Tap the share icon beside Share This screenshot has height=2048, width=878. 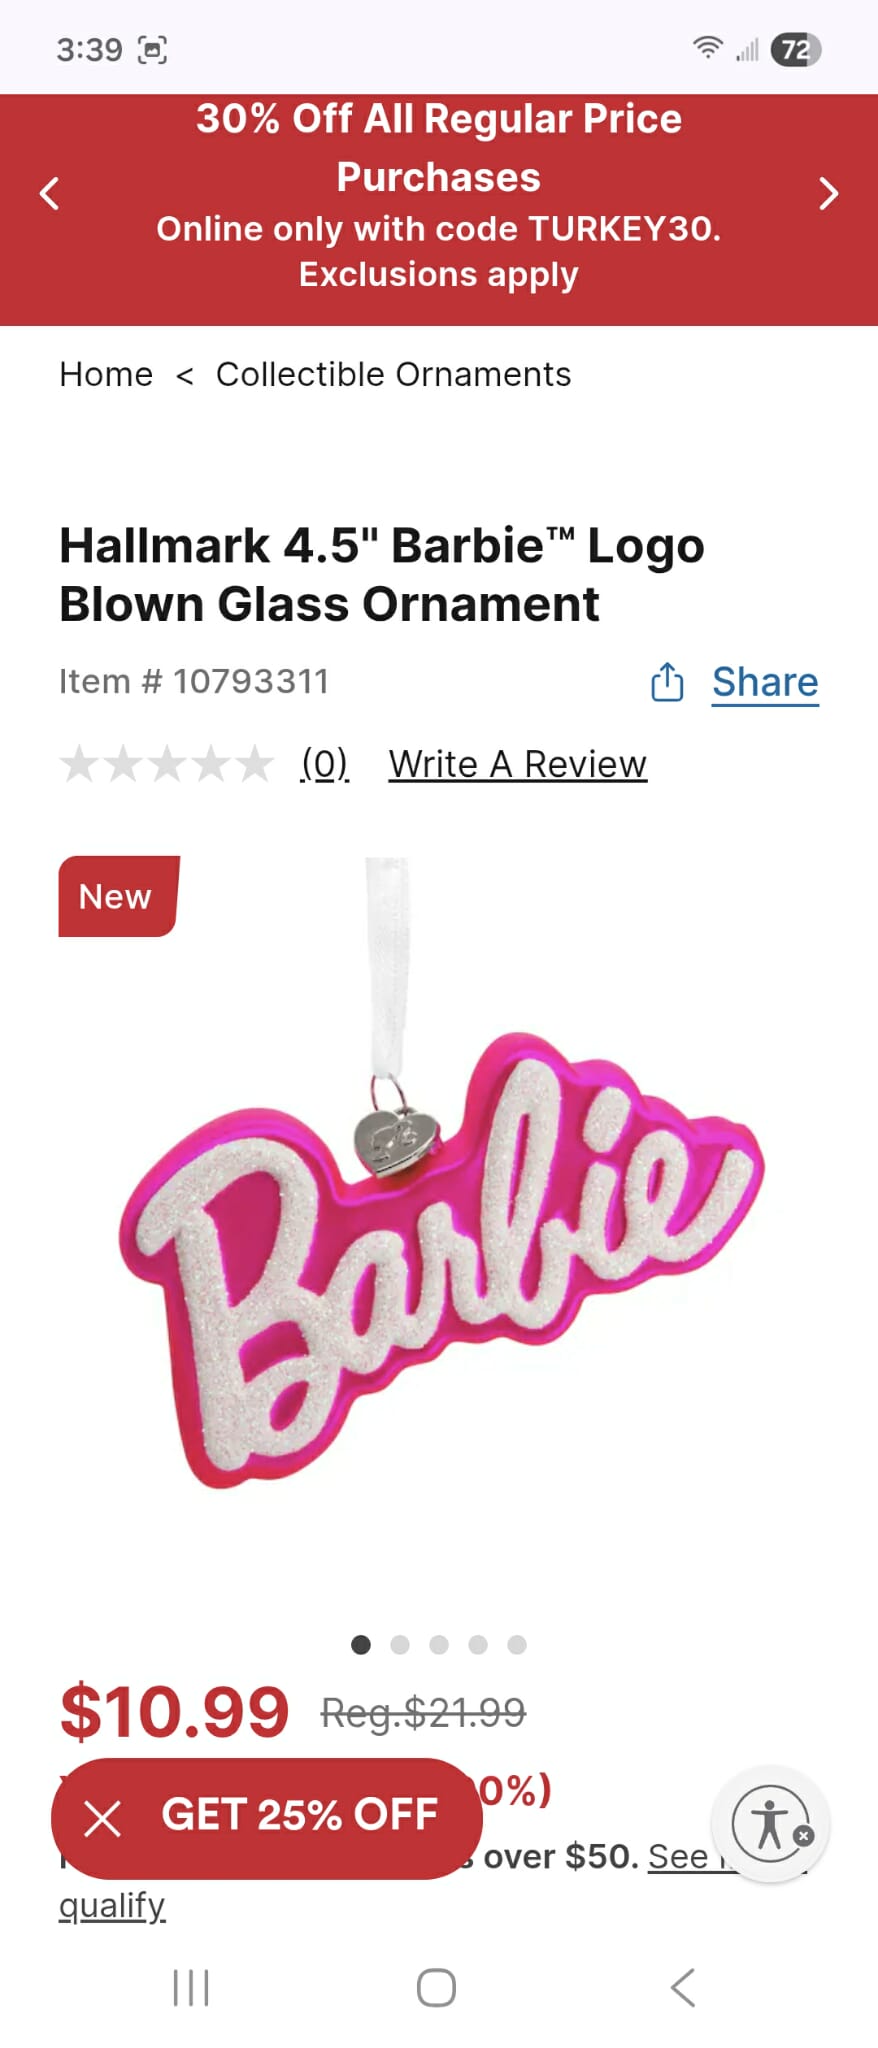point(667,682)
